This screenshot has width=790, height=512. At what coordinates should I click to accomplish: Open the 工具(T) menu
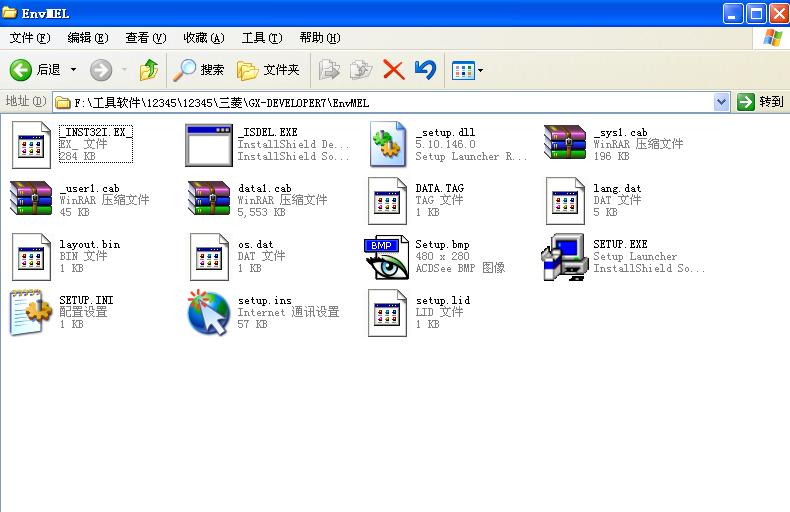261,38
